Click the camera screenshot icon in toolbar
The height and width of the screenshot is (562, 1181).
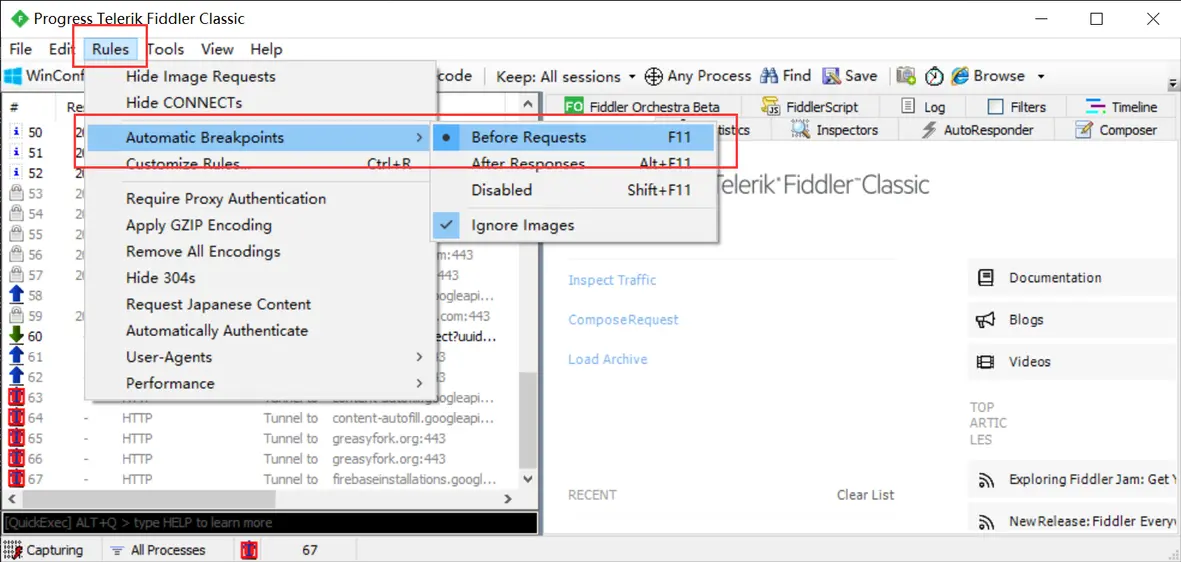tap(906, 76)
